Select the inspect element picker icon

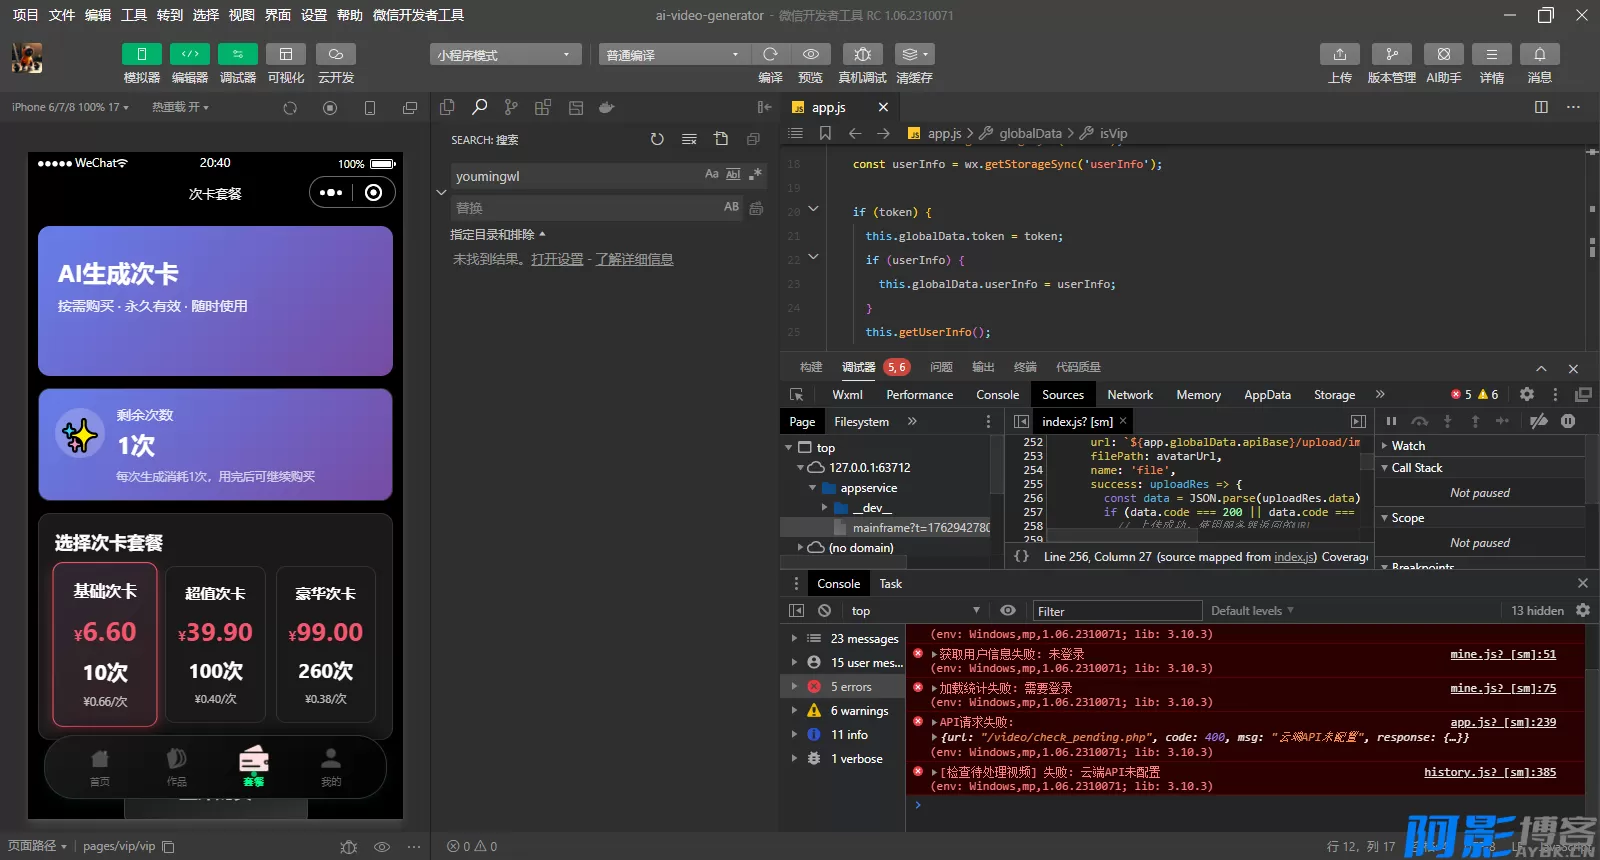[797, 395]
